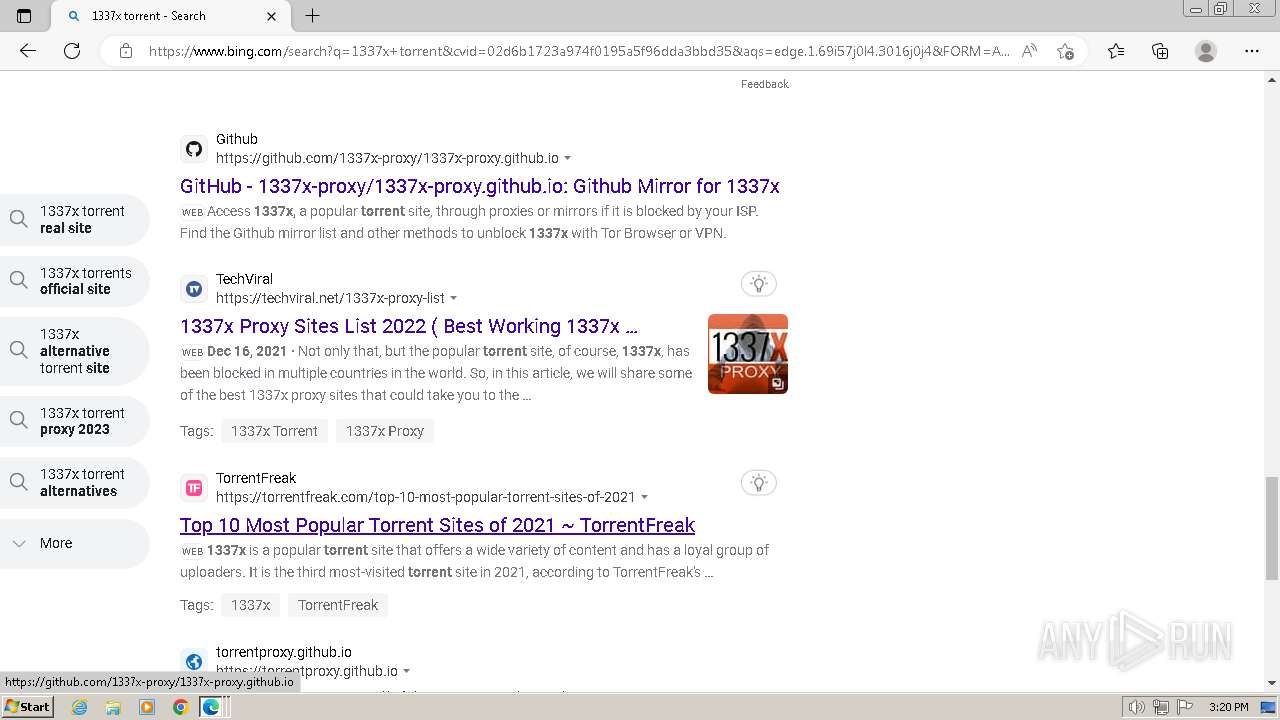Screen dimensions: 1280x720
Task: Open File Explorer from the taskbar
Action: pos(113,707)
